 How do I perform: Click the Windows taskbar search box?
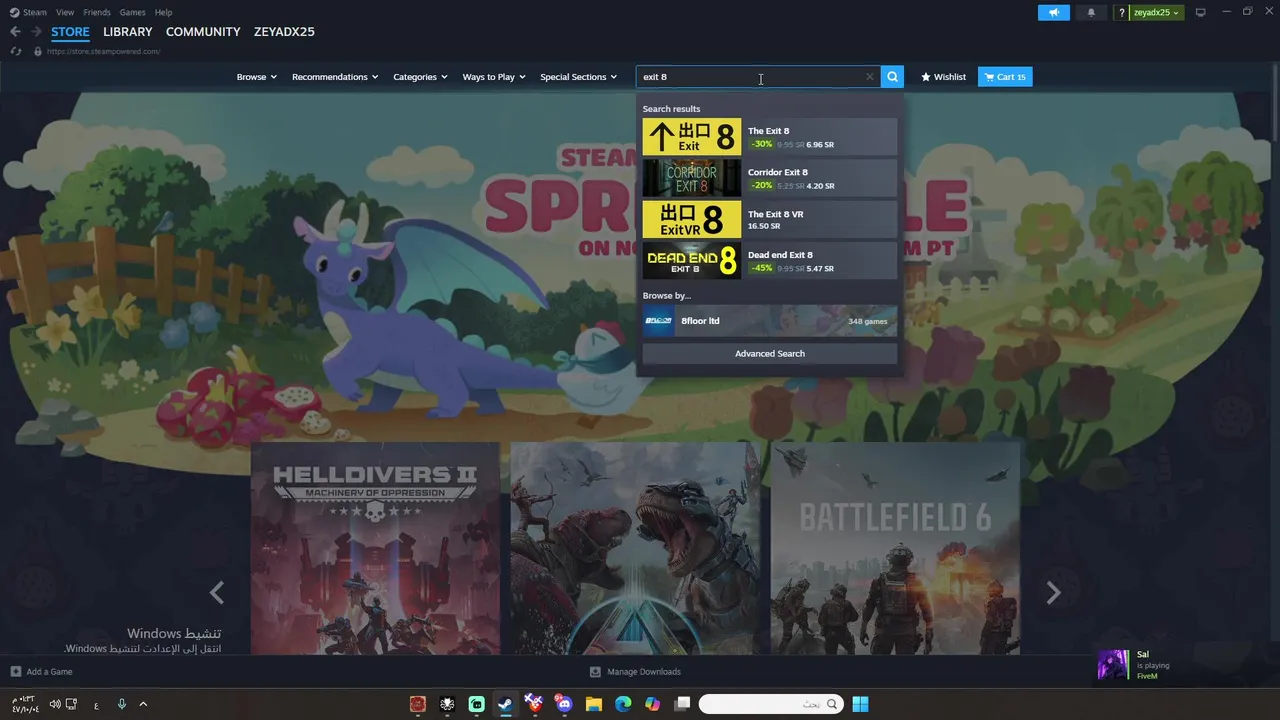770,704
